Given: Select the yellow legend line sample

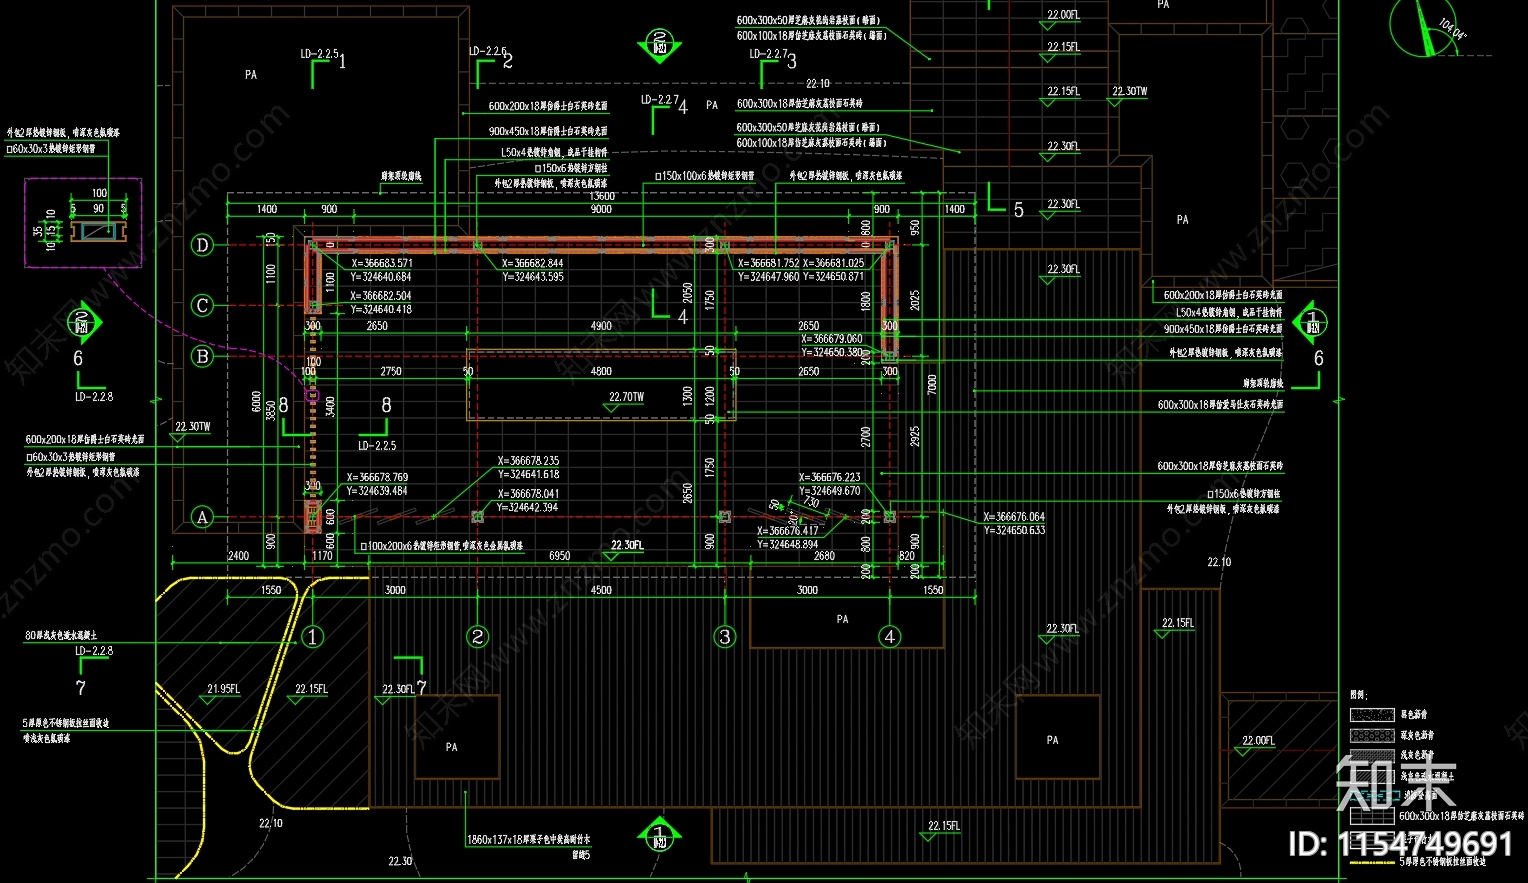Looking at the screenshot, I should [1371, 862].
